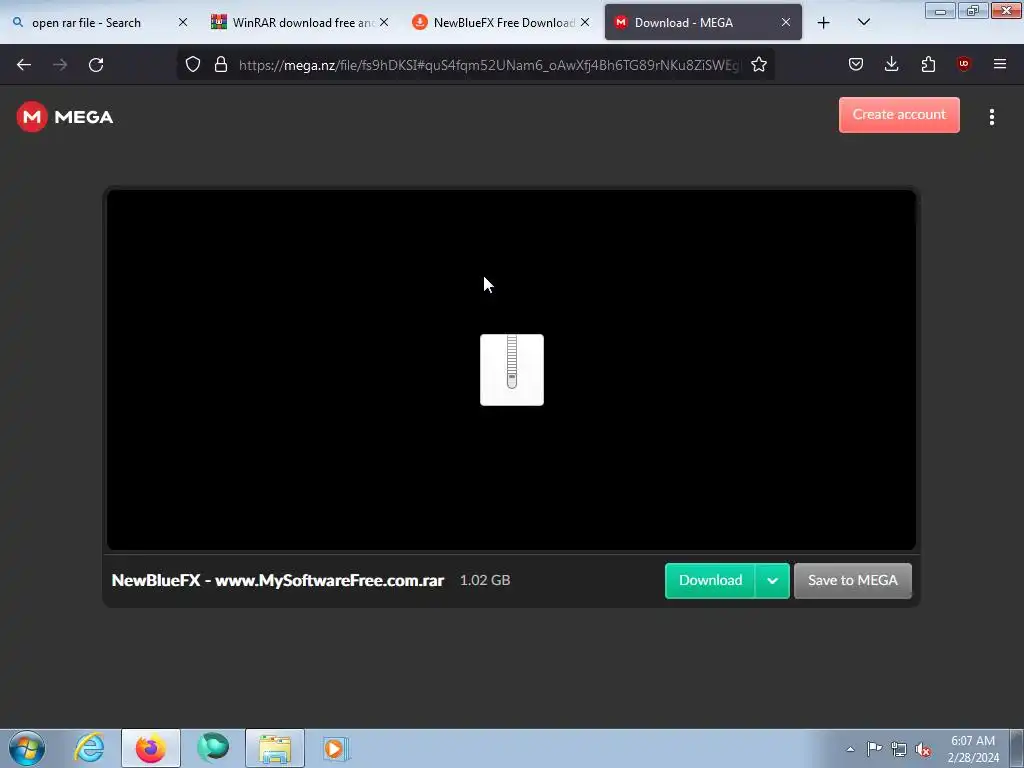Switch to the 'open rar file - Search' tab

pos(86,23)
